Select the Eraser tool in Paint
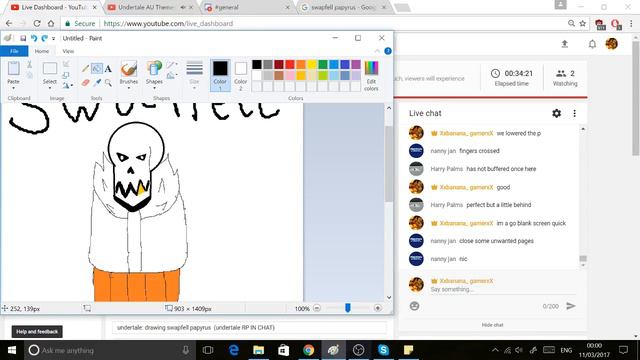Viewport: 640px width, 360px height. coord(85,83)
